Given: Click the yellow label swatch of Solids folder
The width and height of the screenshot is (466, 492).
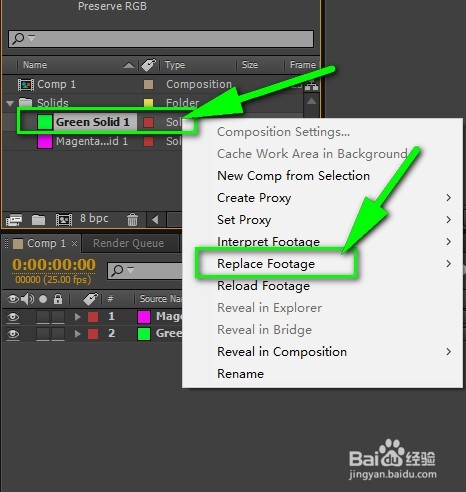Looking at the screenshot, I should 148,103.
